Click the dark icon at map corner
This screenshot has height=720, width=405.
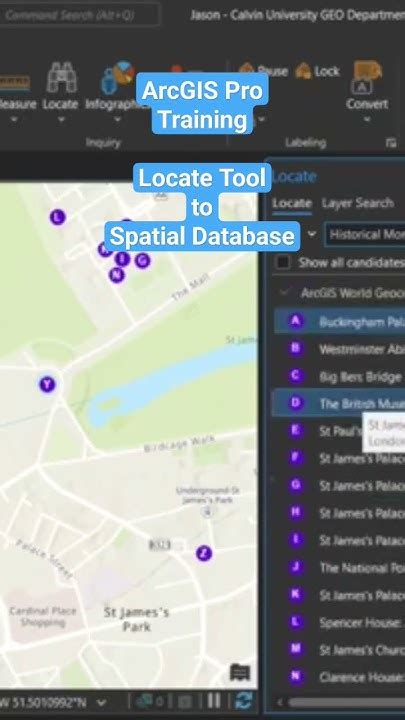pyautogui.click(x=240, y=673)
